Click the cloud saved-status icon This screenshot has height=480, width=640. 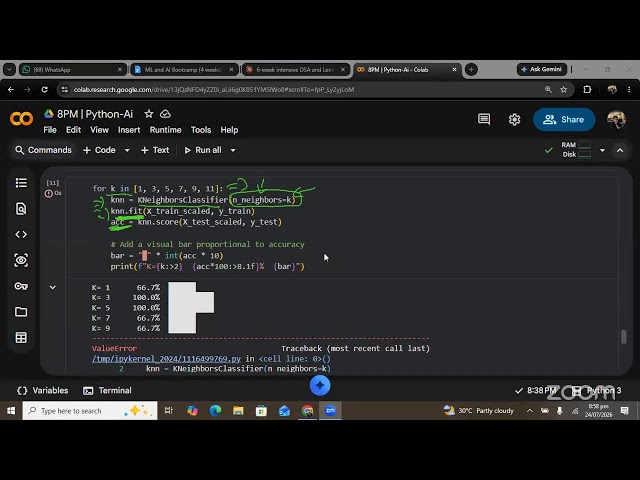pyautogui.click(x=165, y=114)
